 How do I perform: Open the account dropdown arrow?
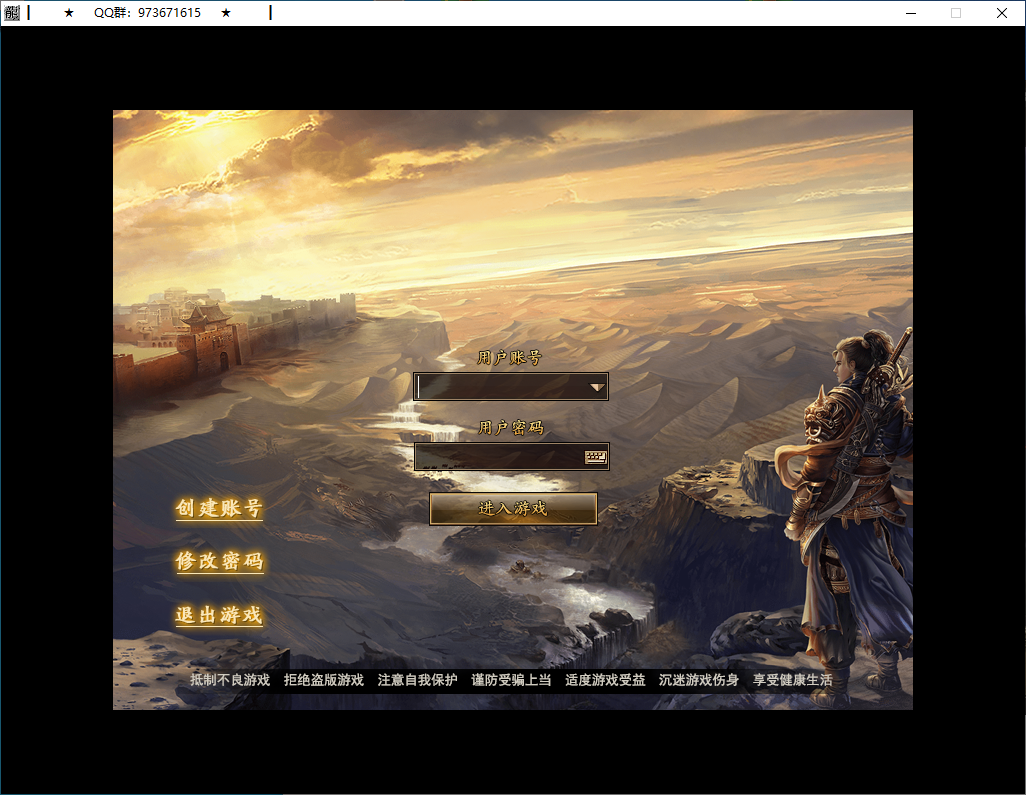pos(596,387)
